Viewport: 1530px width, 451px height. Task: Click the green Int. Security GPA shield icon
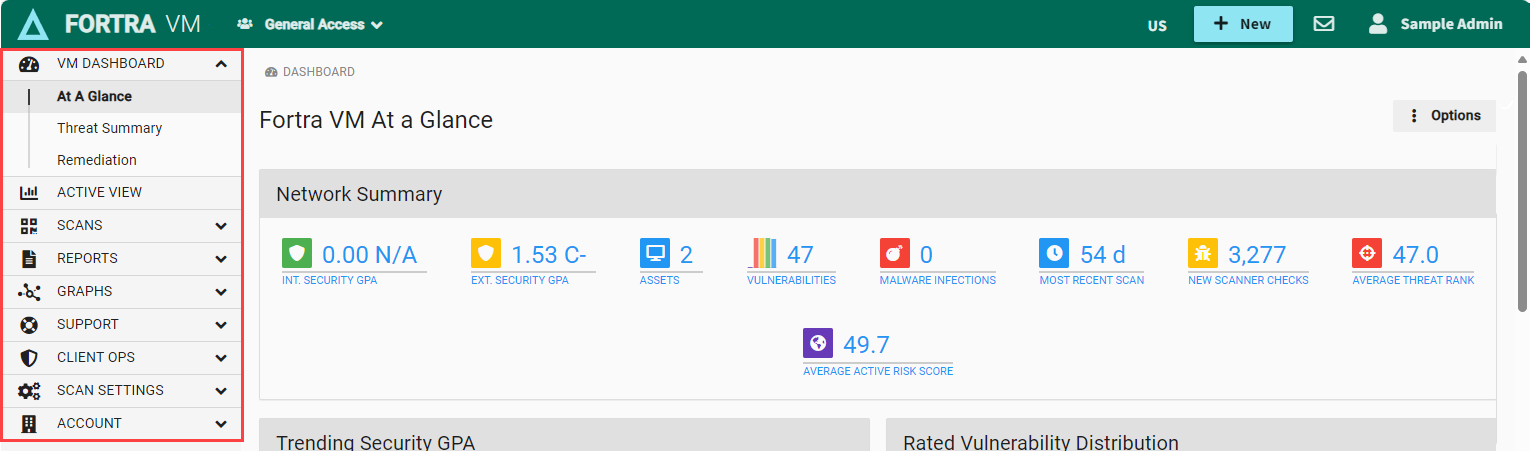(x=297, y=253)
